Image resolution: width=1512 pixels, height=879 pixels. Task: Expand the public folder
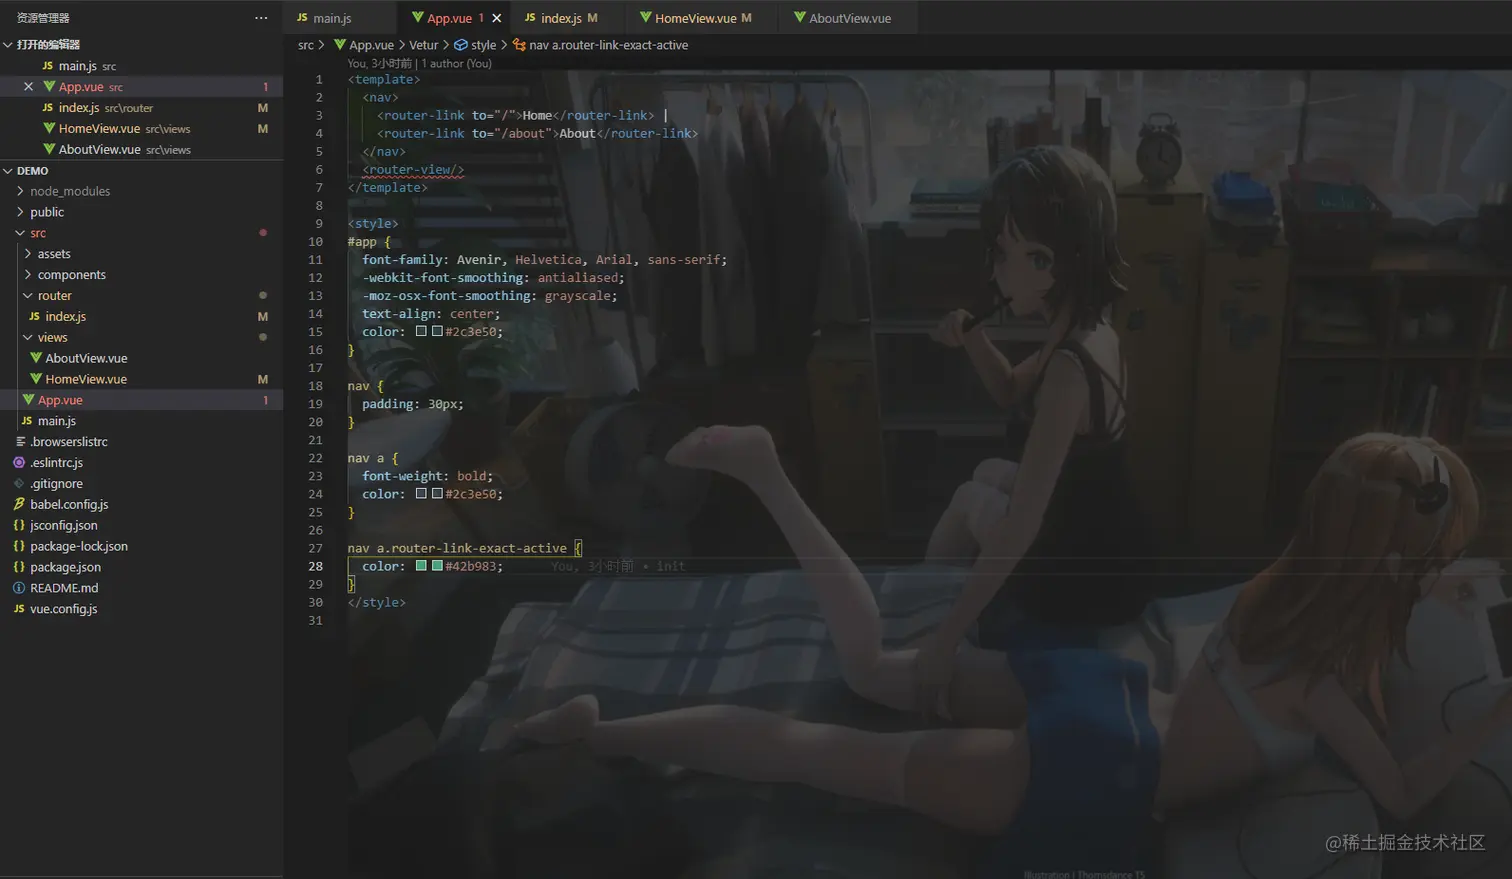pos(47,212)
